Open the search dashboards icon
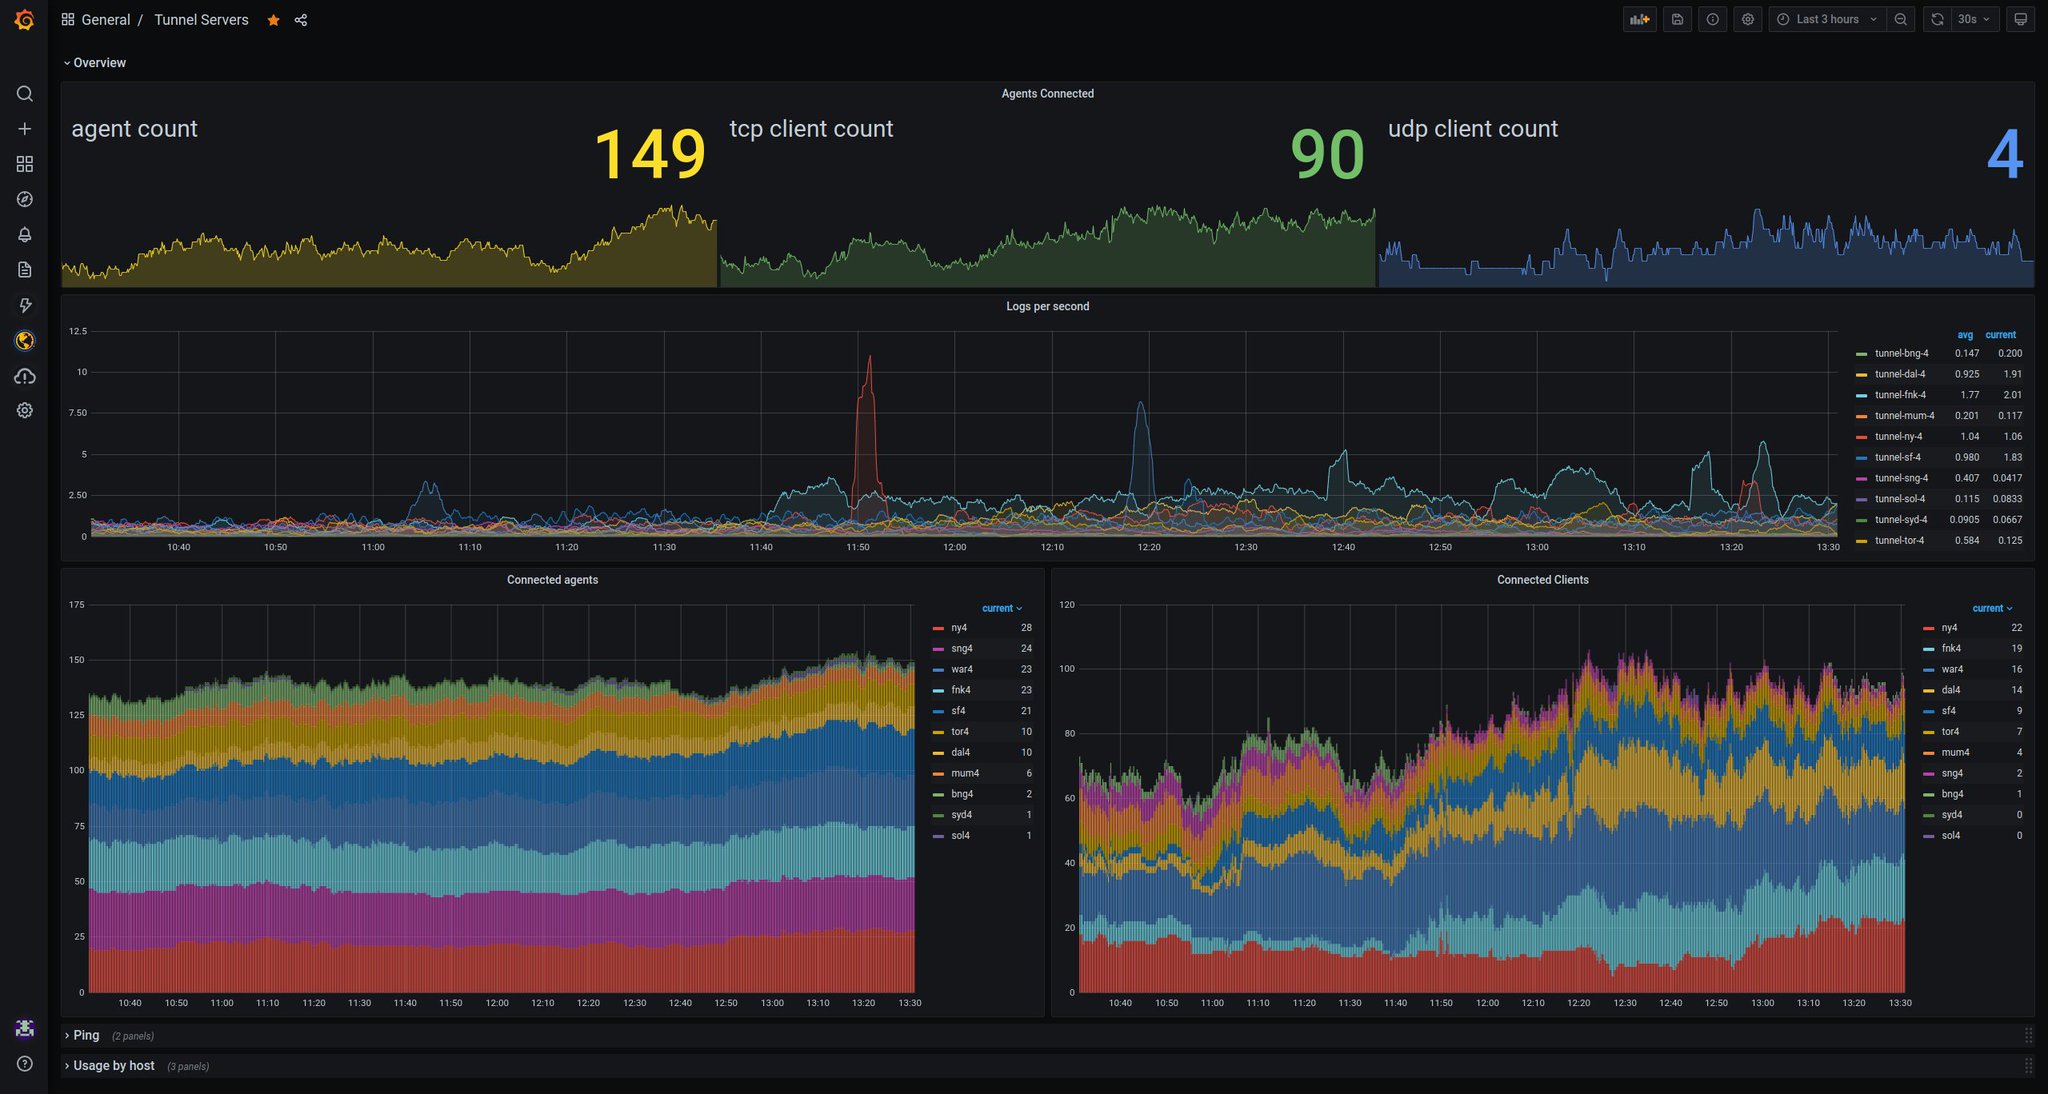This screenshot has width=2048, height=1094. [25, 94]
